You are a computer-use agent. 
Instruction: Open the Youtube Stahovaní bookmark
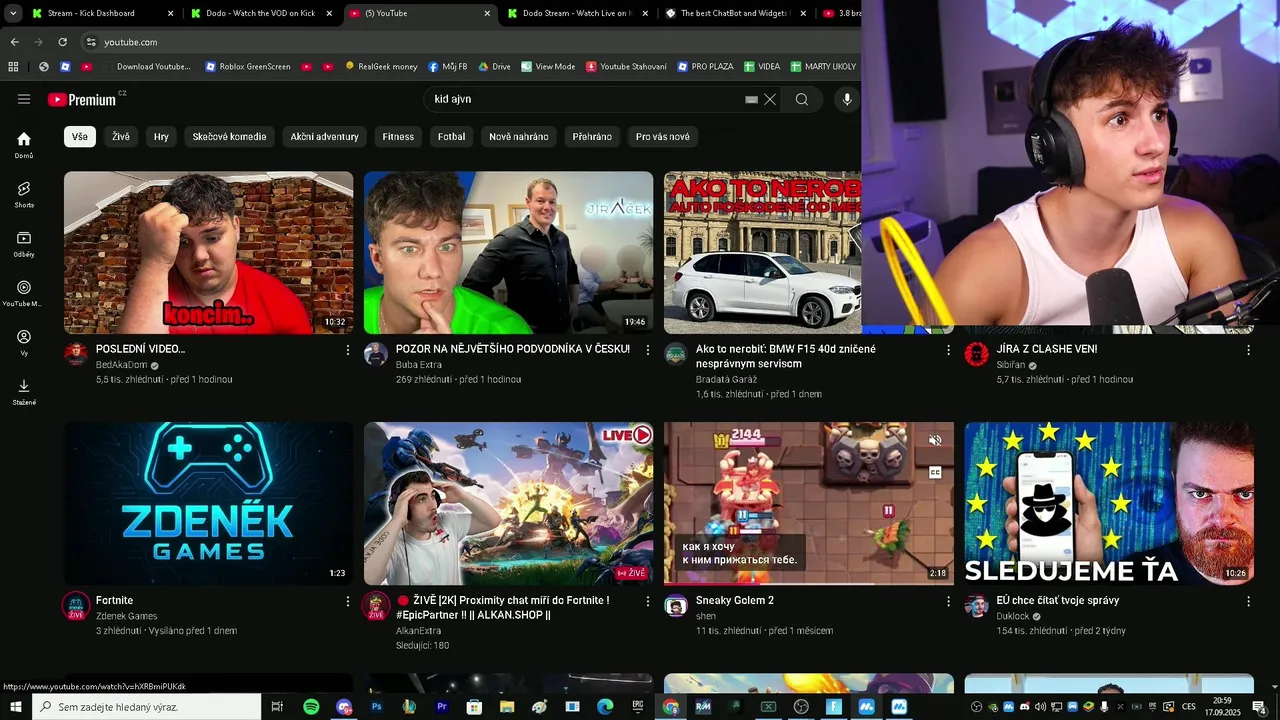[x=626, y=66]
